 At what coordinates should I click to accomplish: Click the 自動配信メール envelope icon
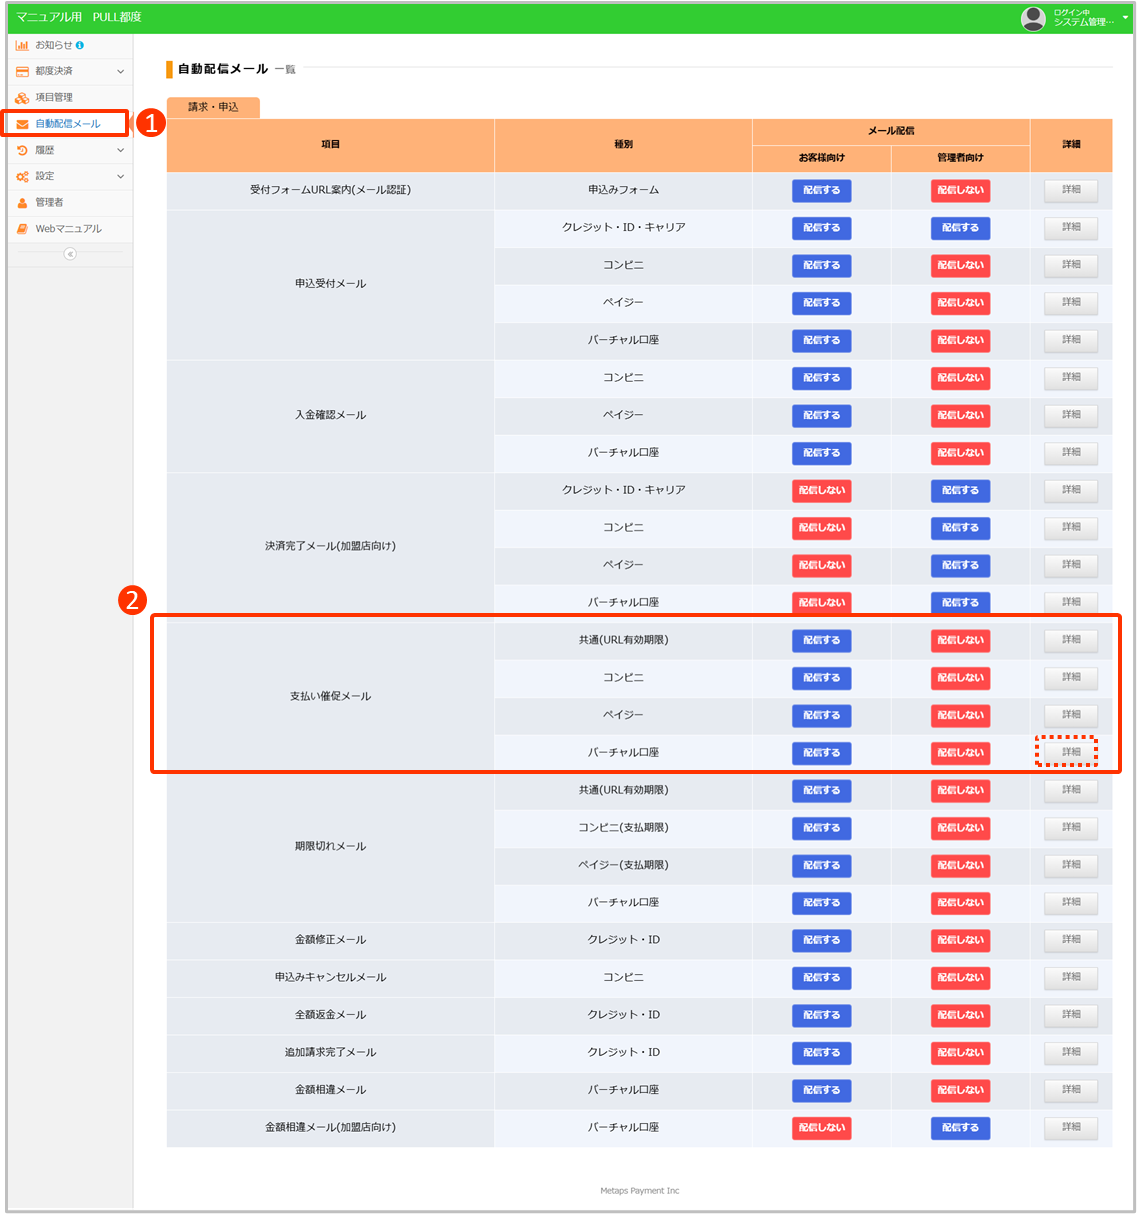click(x=22, y=123)
